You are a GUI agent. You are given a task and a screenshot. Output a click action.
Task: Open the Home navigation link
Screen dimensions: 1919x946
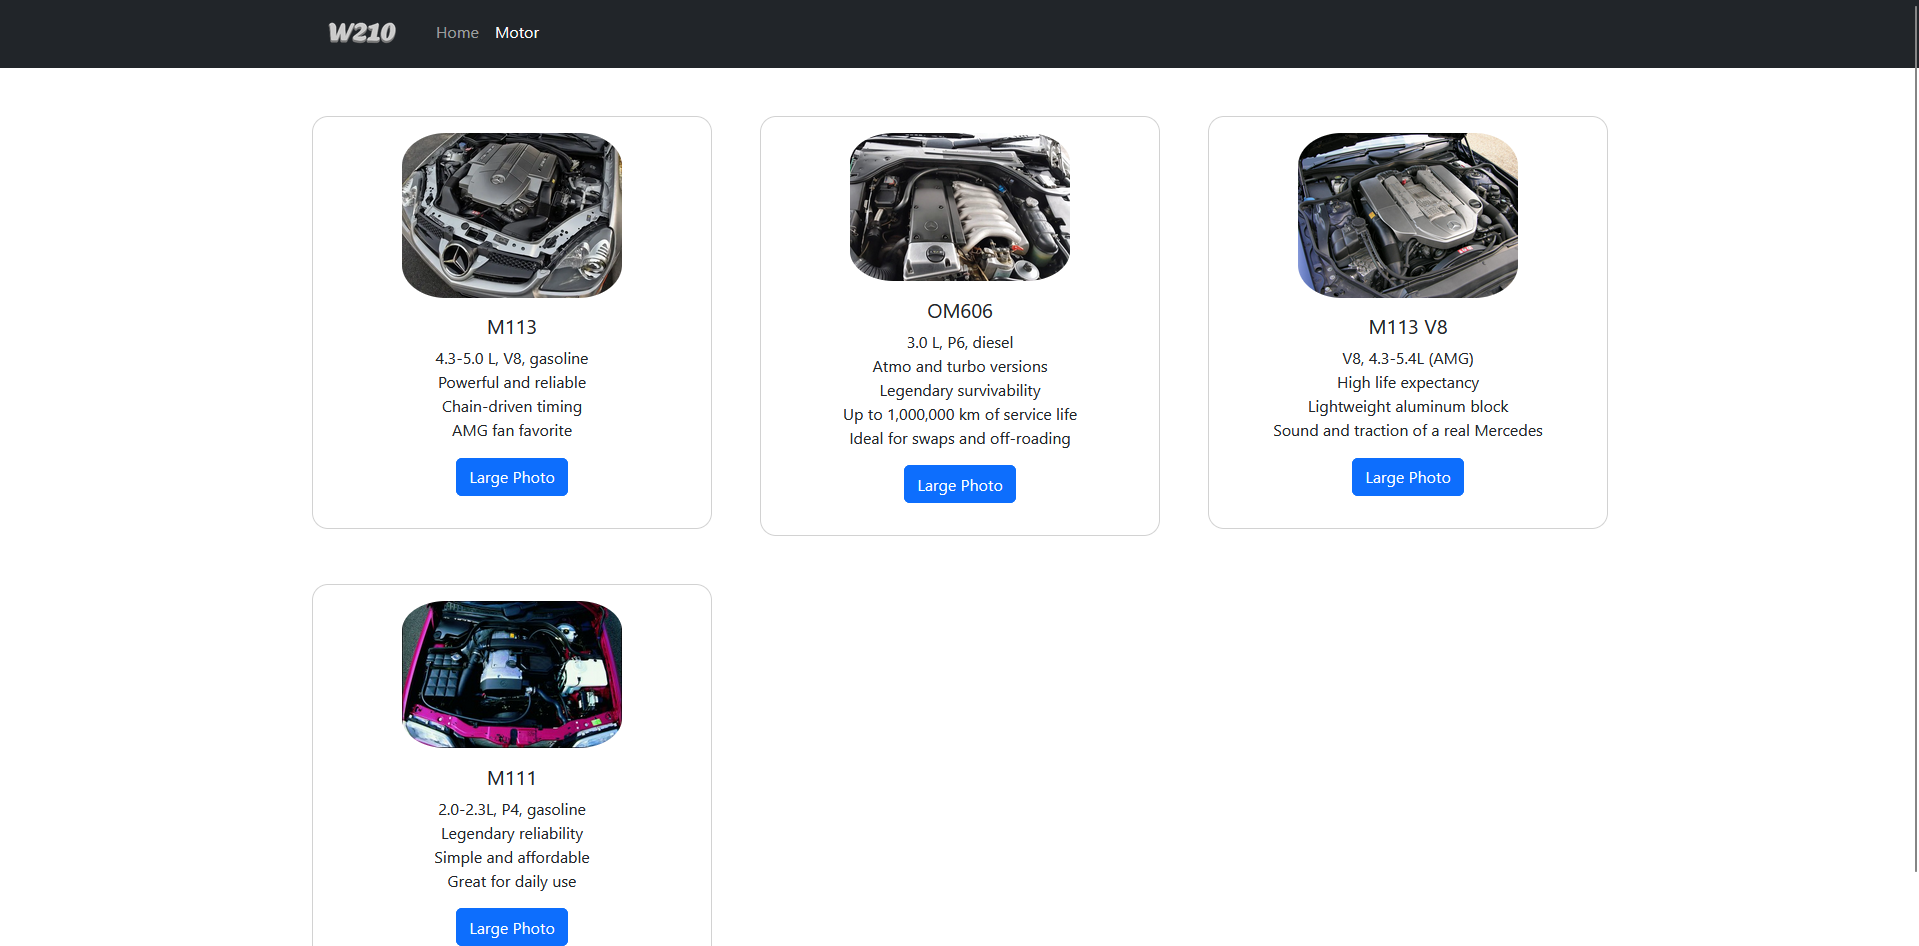point(457,33)
